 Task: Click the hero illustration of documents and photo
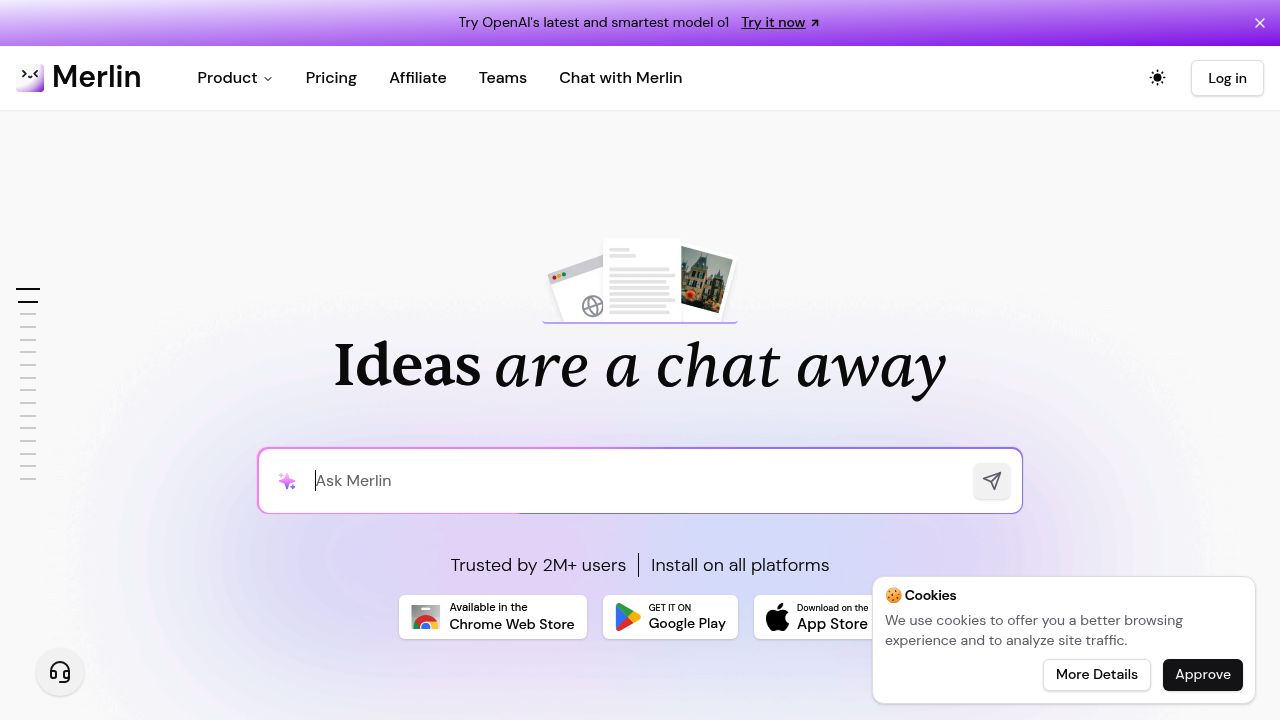[640, 281]
